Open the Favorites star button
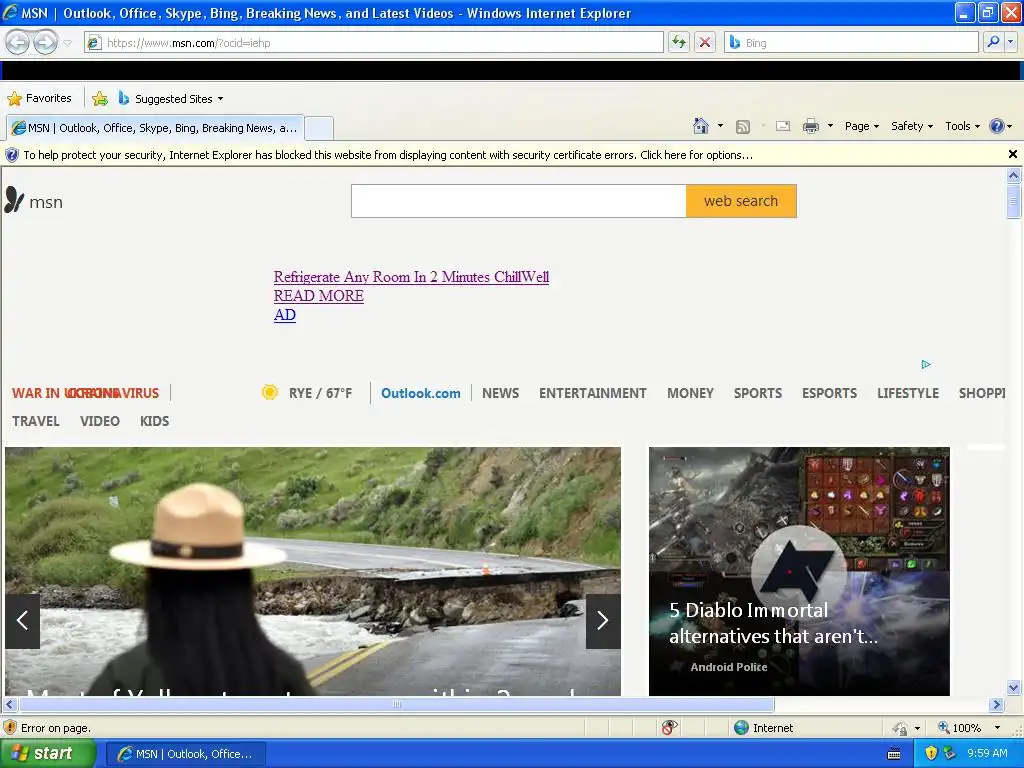 tap(39, 99)
